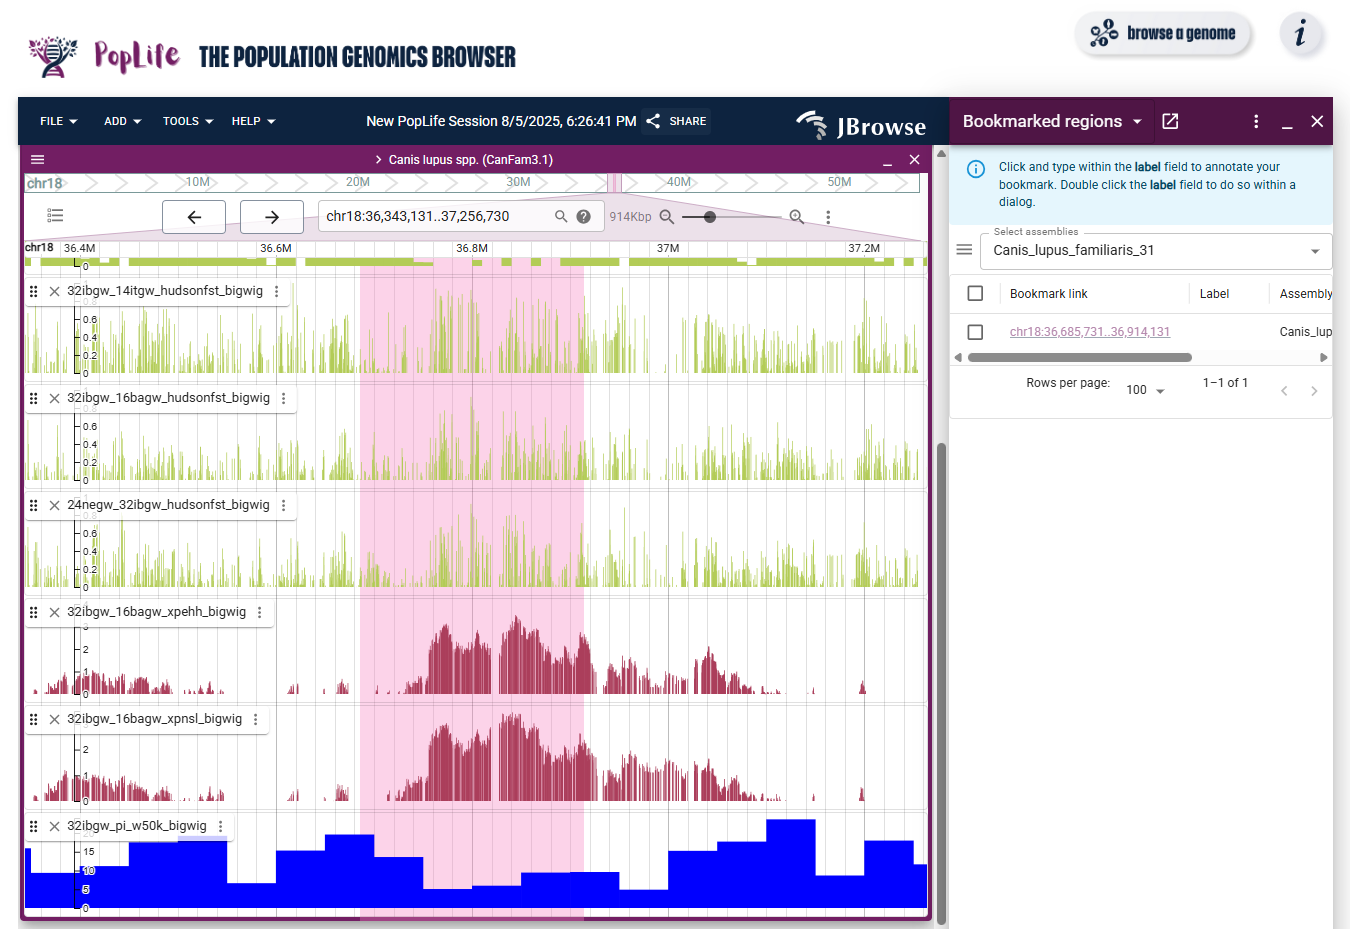Check the chr18:36,685,731 bookmark row checkbox

(x=975, y=332)
